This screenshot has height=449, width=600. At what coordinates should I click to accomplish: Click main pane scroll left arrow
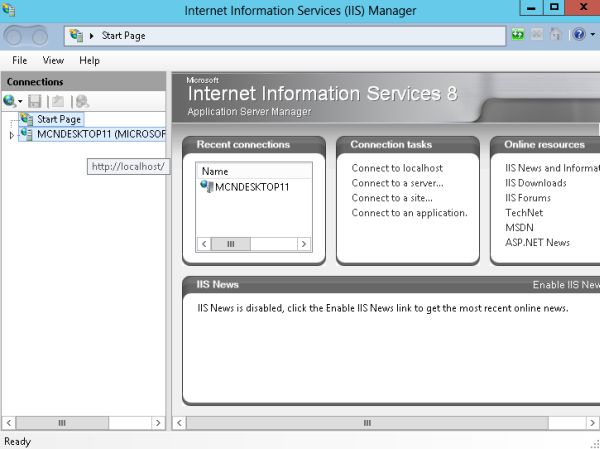(x=179, y=423)
